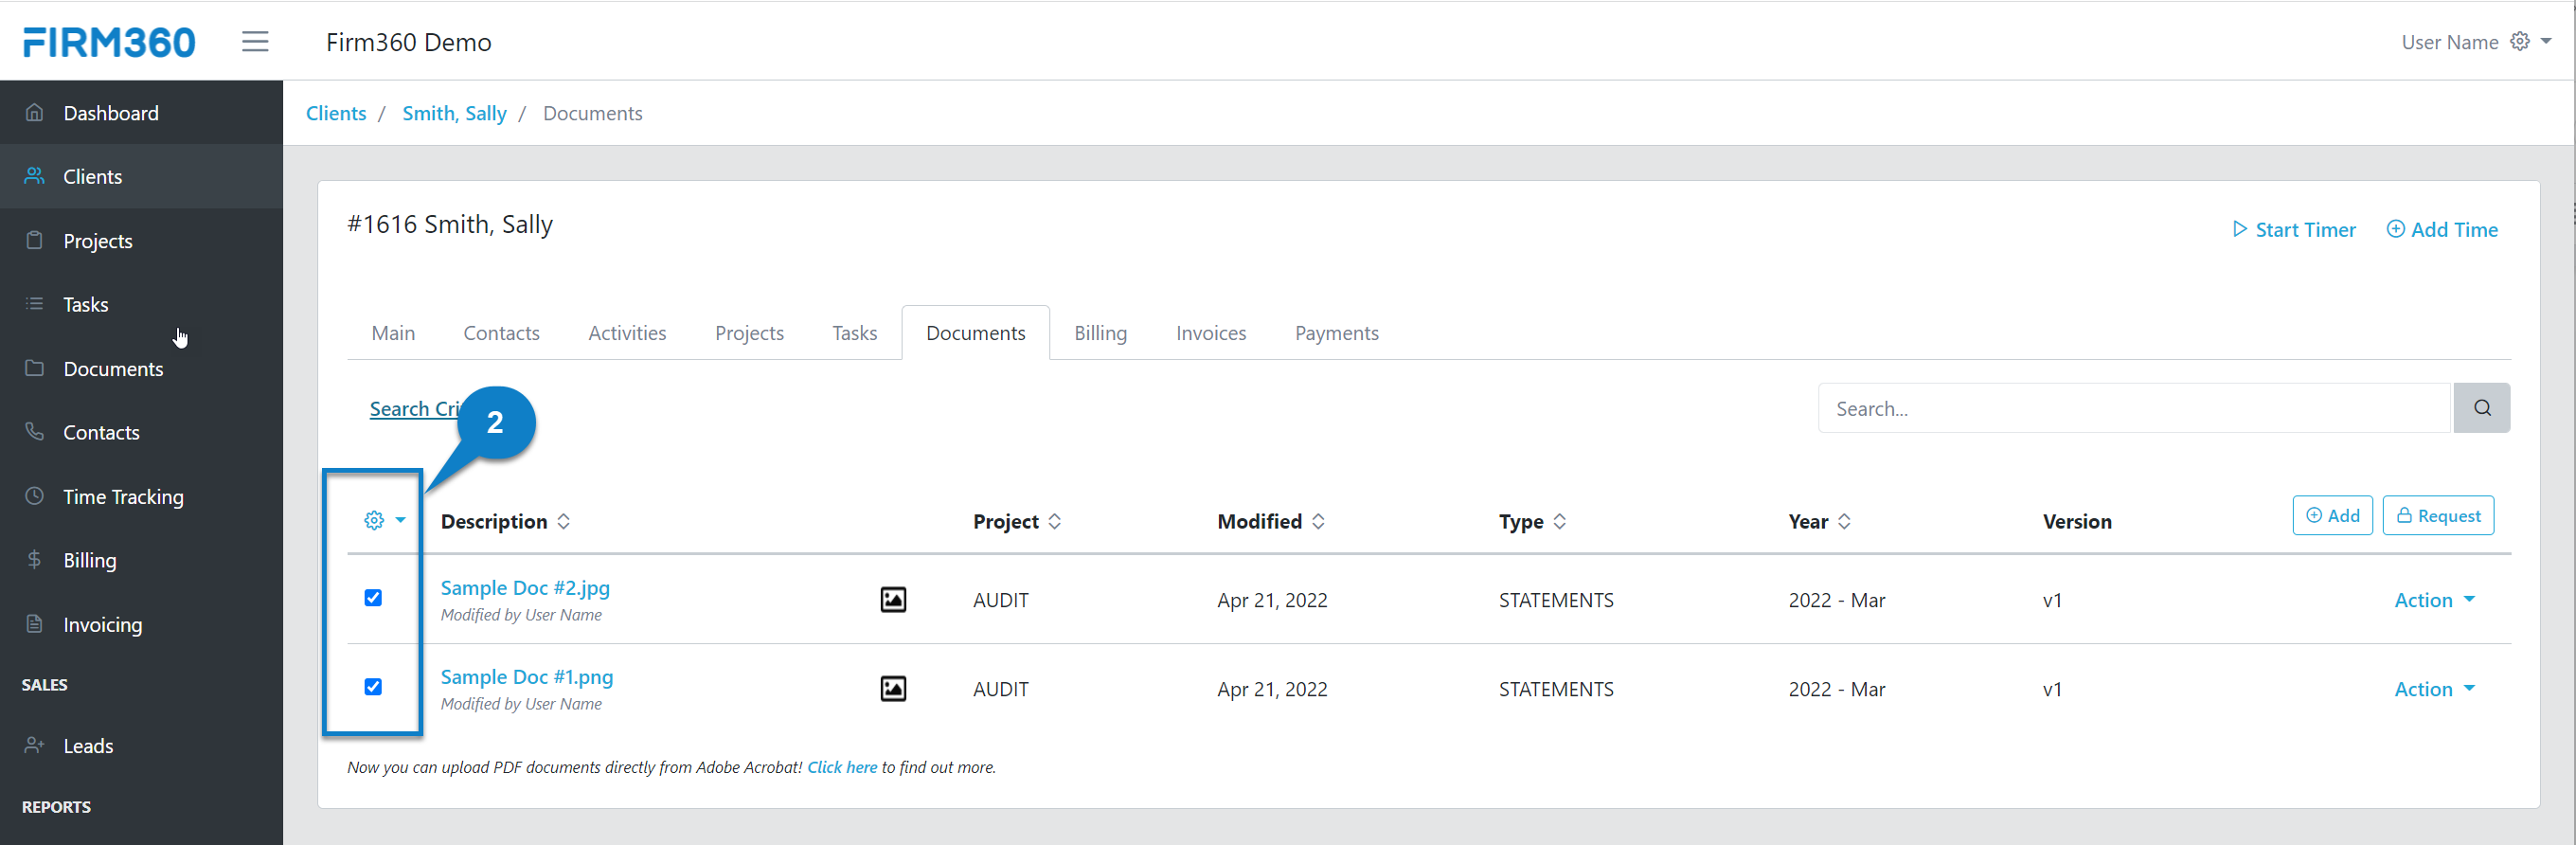Go to Projects in the sidebar

[x=141, y=241]
